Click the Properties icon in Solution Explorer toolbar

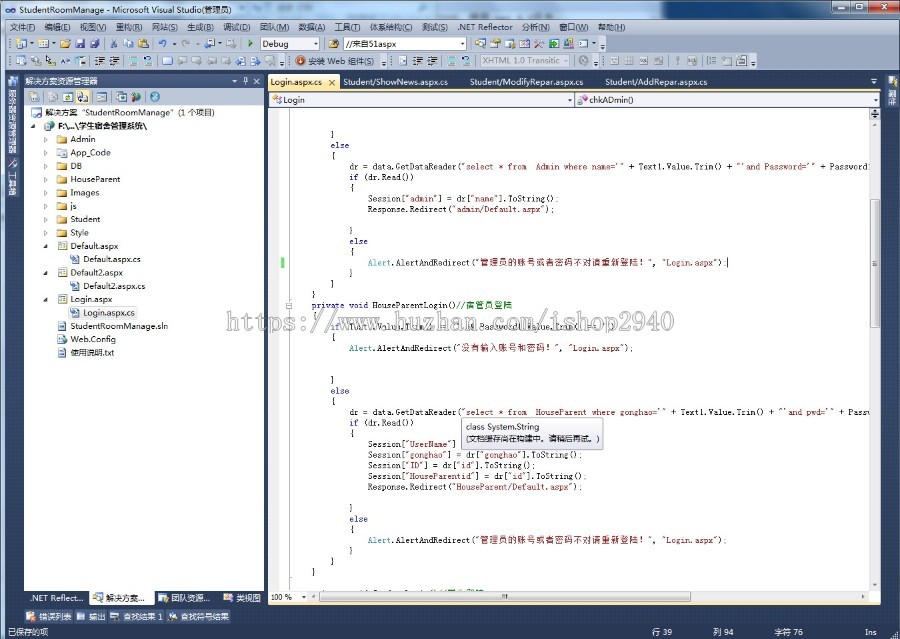click(x=34, y=97)
